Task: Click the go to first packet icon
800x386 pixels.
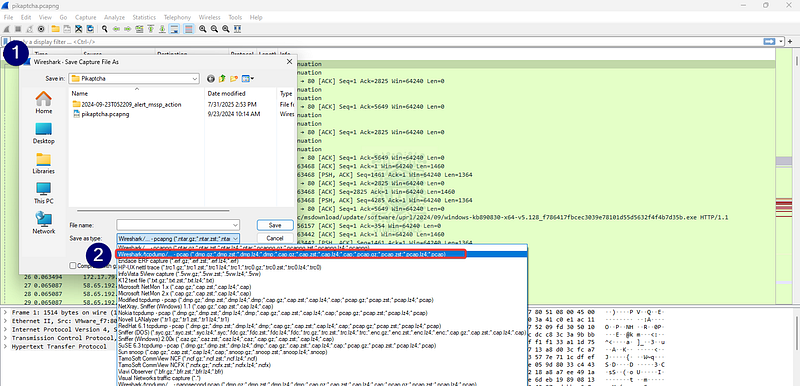Action: tap(151, 29)
